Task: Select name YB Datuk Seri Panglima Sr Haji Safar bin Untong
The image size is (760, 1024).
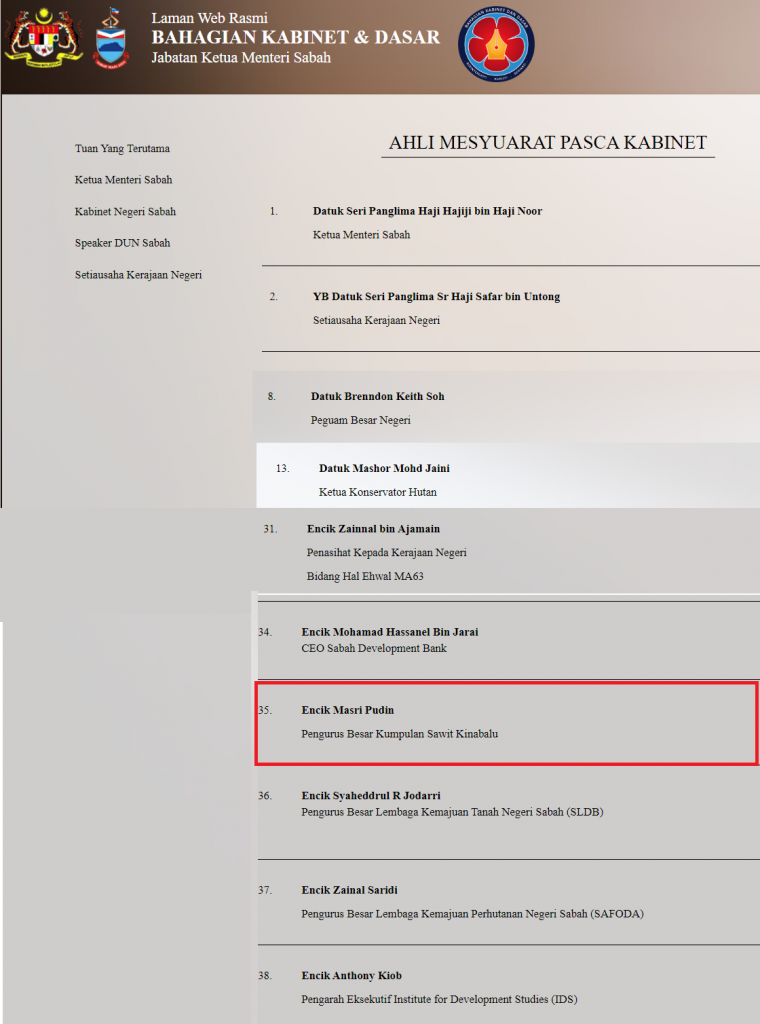Action: coord(436,296)
